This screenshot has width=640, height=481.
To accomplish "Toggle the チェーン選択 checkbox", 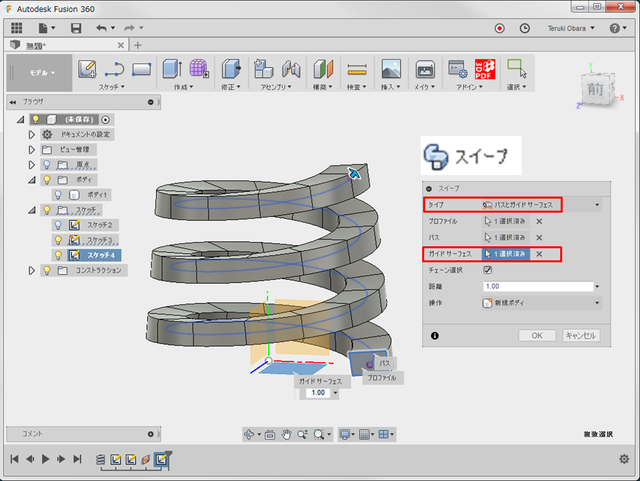I will pos(488,270).
